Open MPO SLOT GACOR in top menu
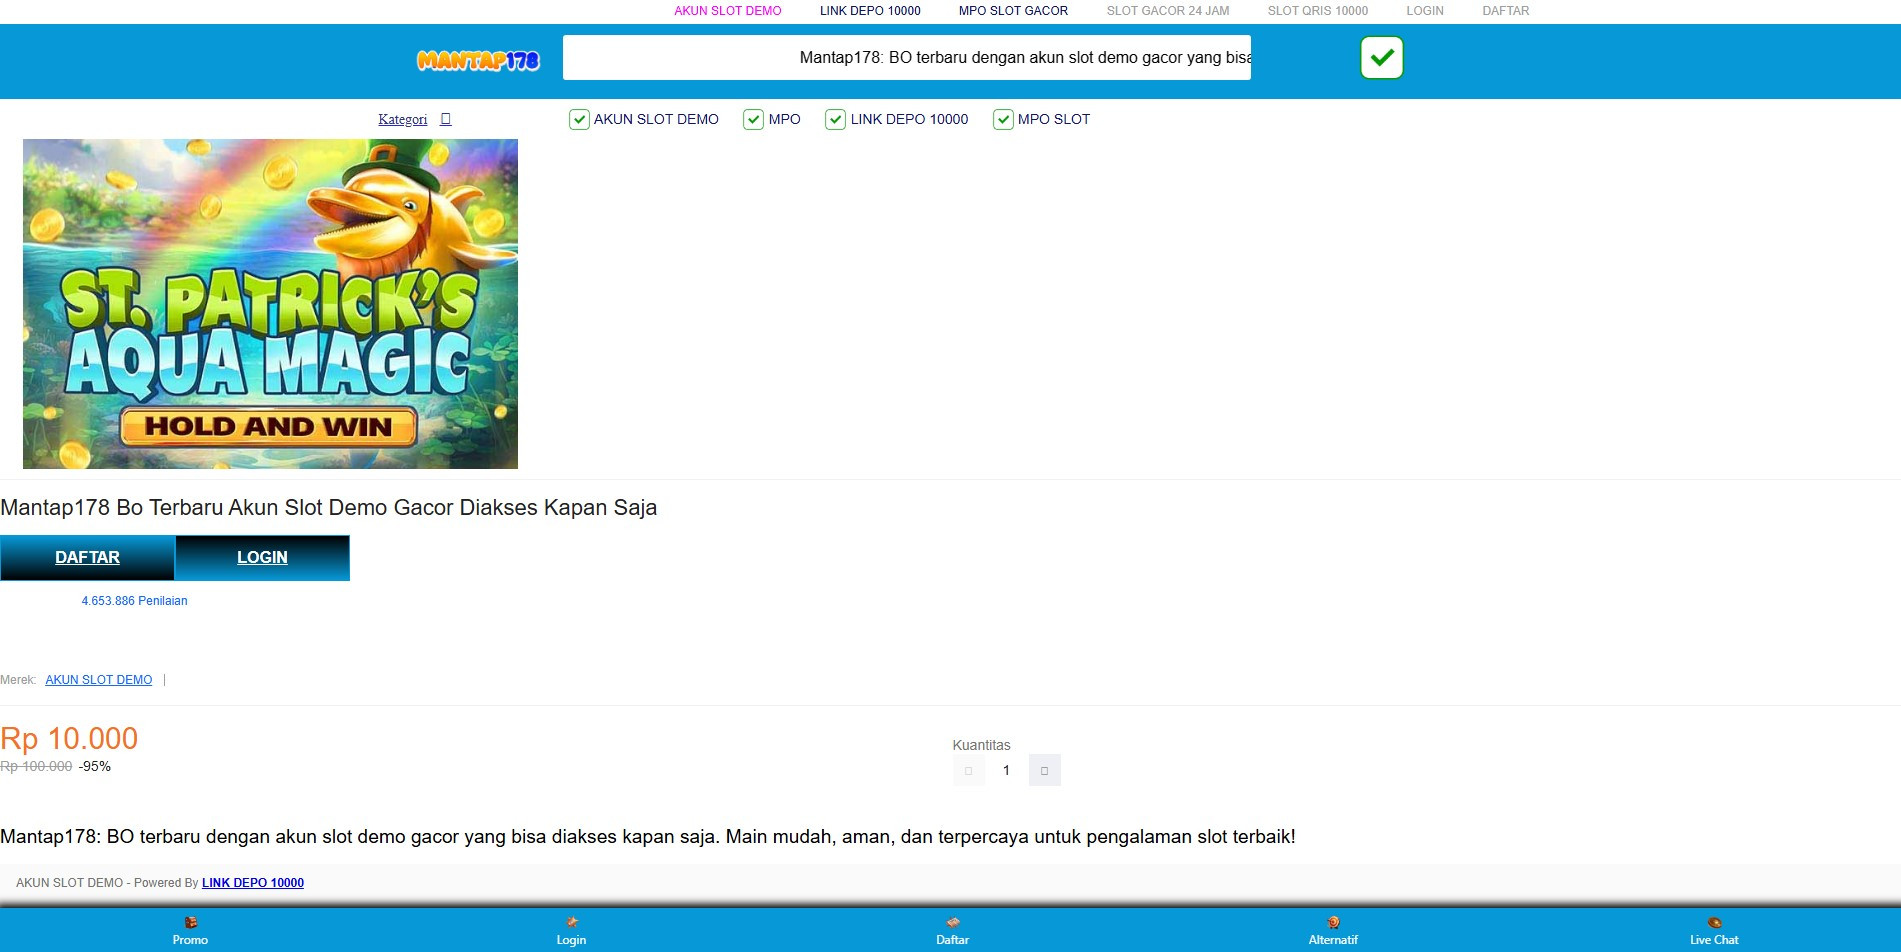The image size is (1901, 952). coord(1013,11)
